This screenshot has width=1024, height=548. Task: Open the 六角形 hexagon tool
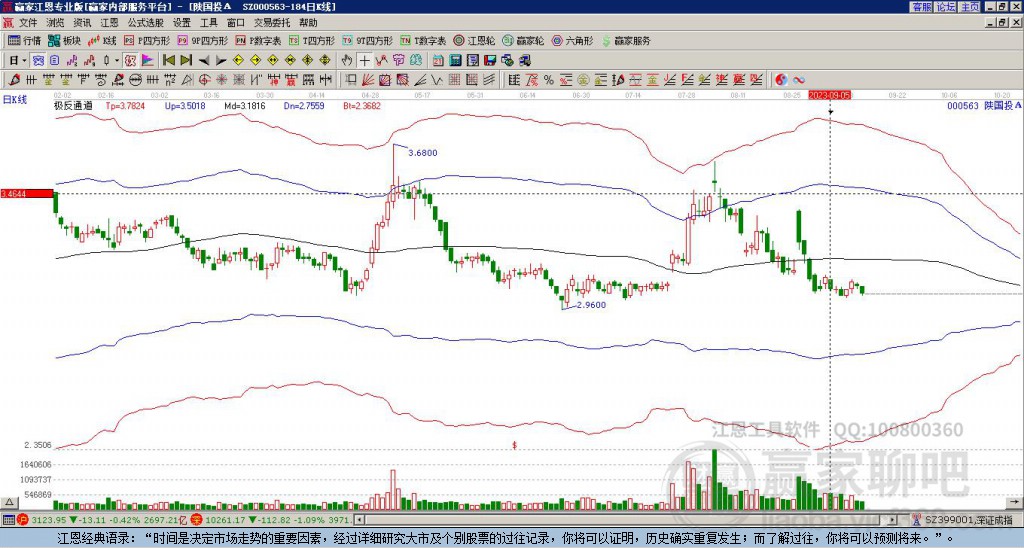573,40
